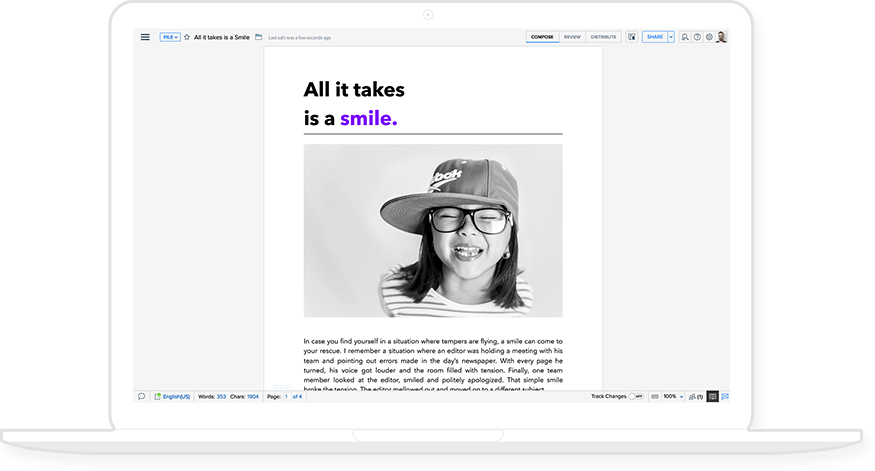Click the folder icon beside the title
Viewport: 875px width, 471px height.
click(258, 37)
